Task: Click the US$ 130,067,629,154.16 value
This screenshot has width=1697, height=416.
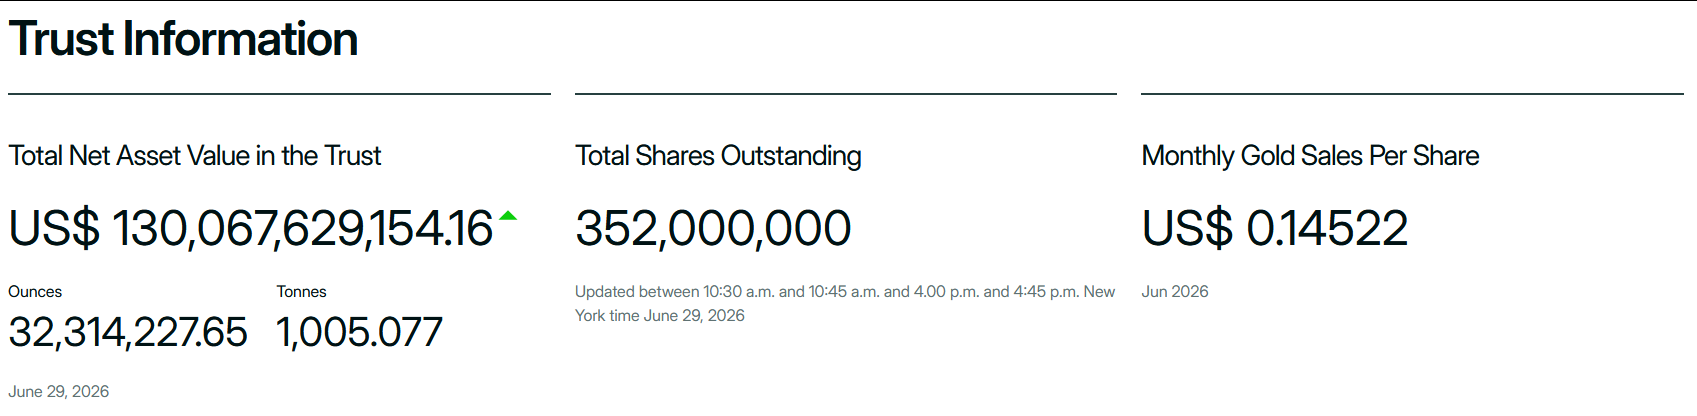Action: coord(251,228)
